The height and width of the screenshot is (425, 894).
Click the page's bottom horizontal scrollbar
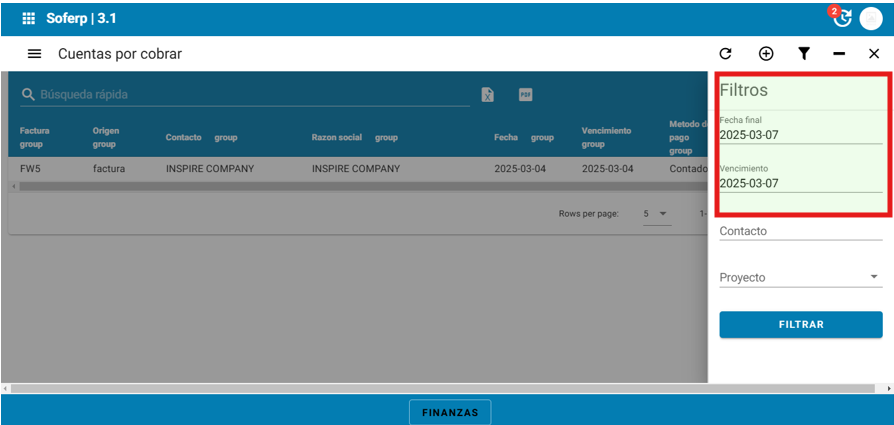coord(442,388)
